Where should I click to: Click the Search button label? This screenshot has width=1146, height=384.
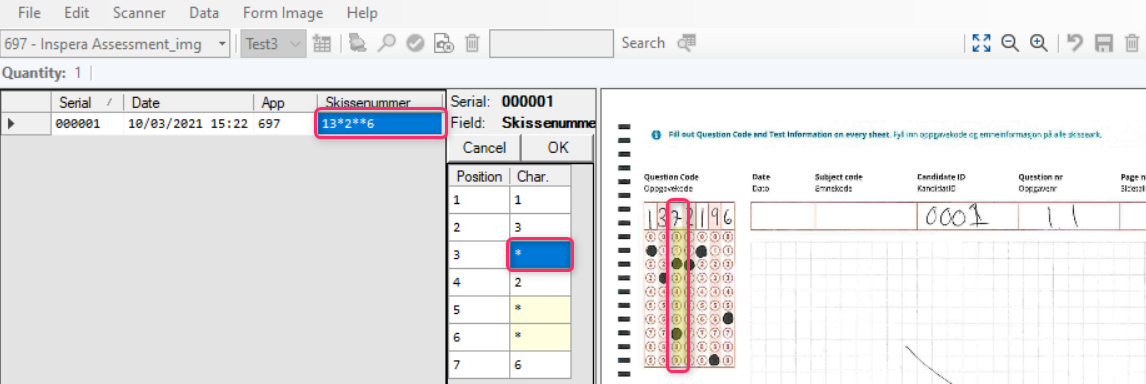pos(643,43)
